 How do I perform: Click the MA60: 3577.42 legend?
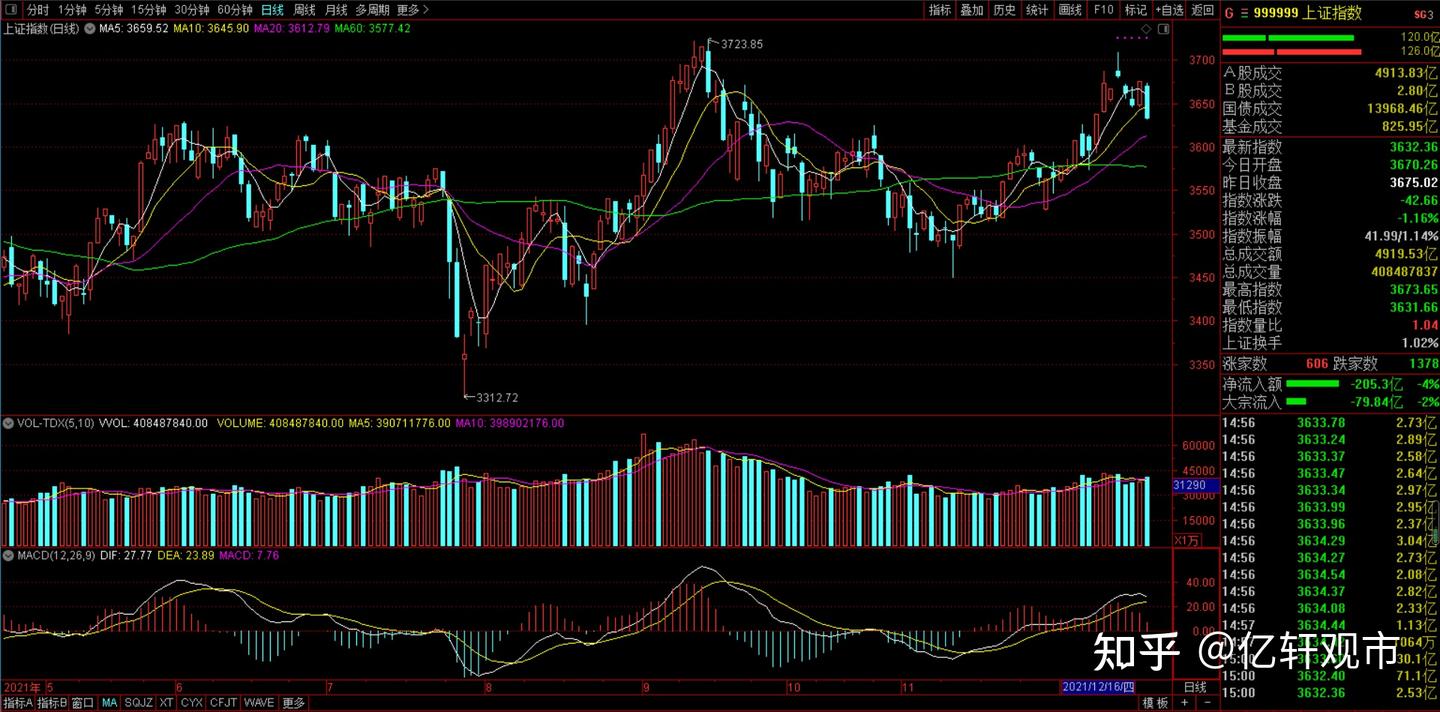click(372, 29)
